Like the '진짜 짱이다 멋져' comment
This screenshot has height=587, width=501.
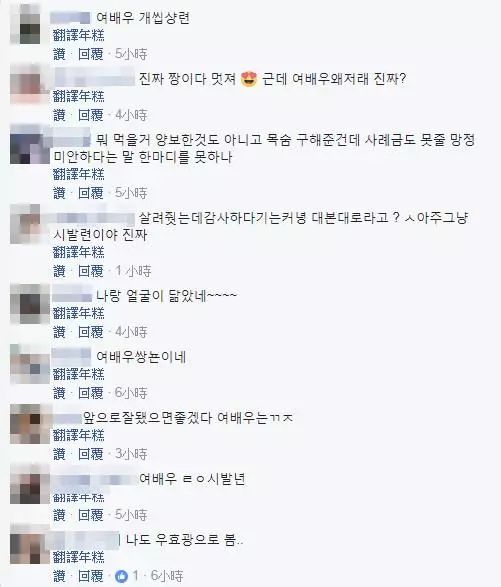pos(59,115)
